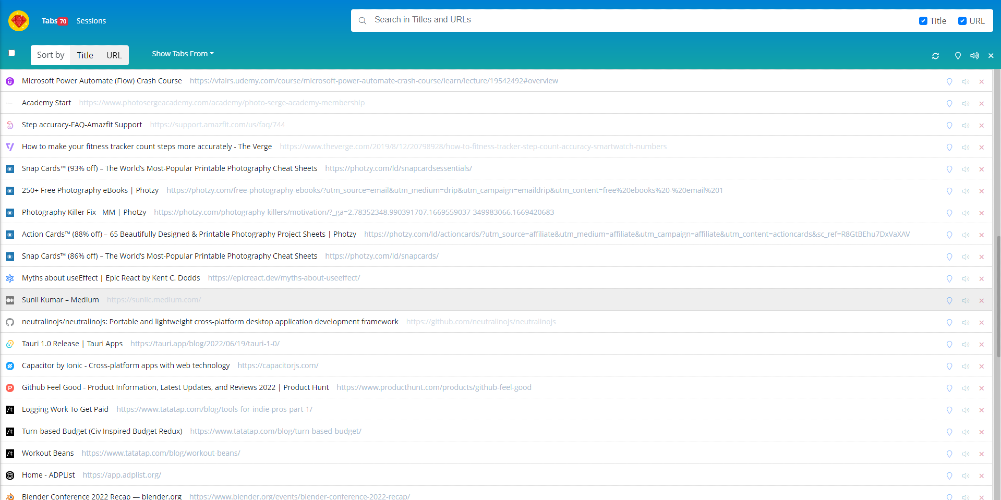Open the Step accuracy-FAQ-Amazfit Support title
This screenshot has height=500, width=1001.
pos(82,125)
